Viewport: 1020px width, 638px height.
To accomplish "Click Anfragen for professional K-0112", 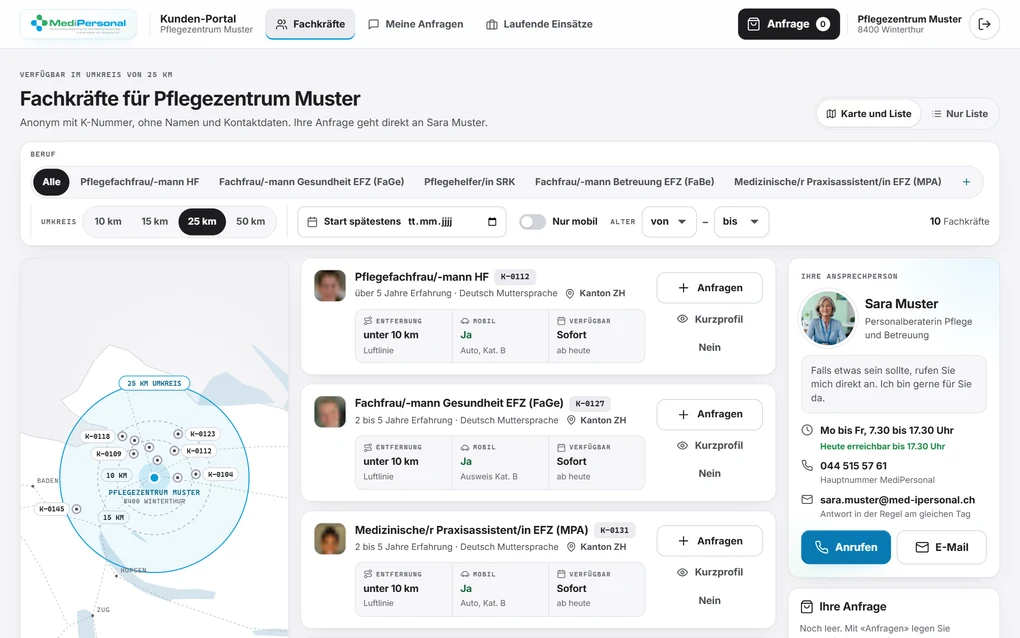I will tap(710, 287).
